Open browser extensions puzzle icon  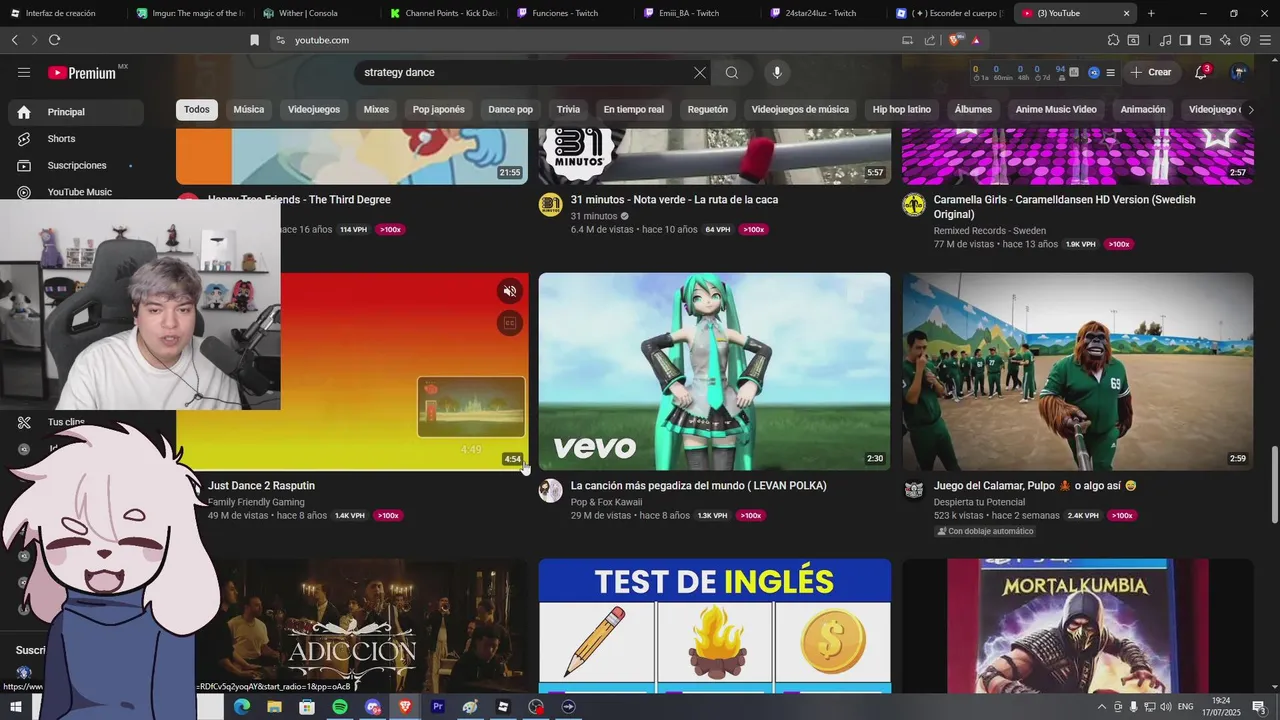pyautogui.click(x=1113, y=40)
